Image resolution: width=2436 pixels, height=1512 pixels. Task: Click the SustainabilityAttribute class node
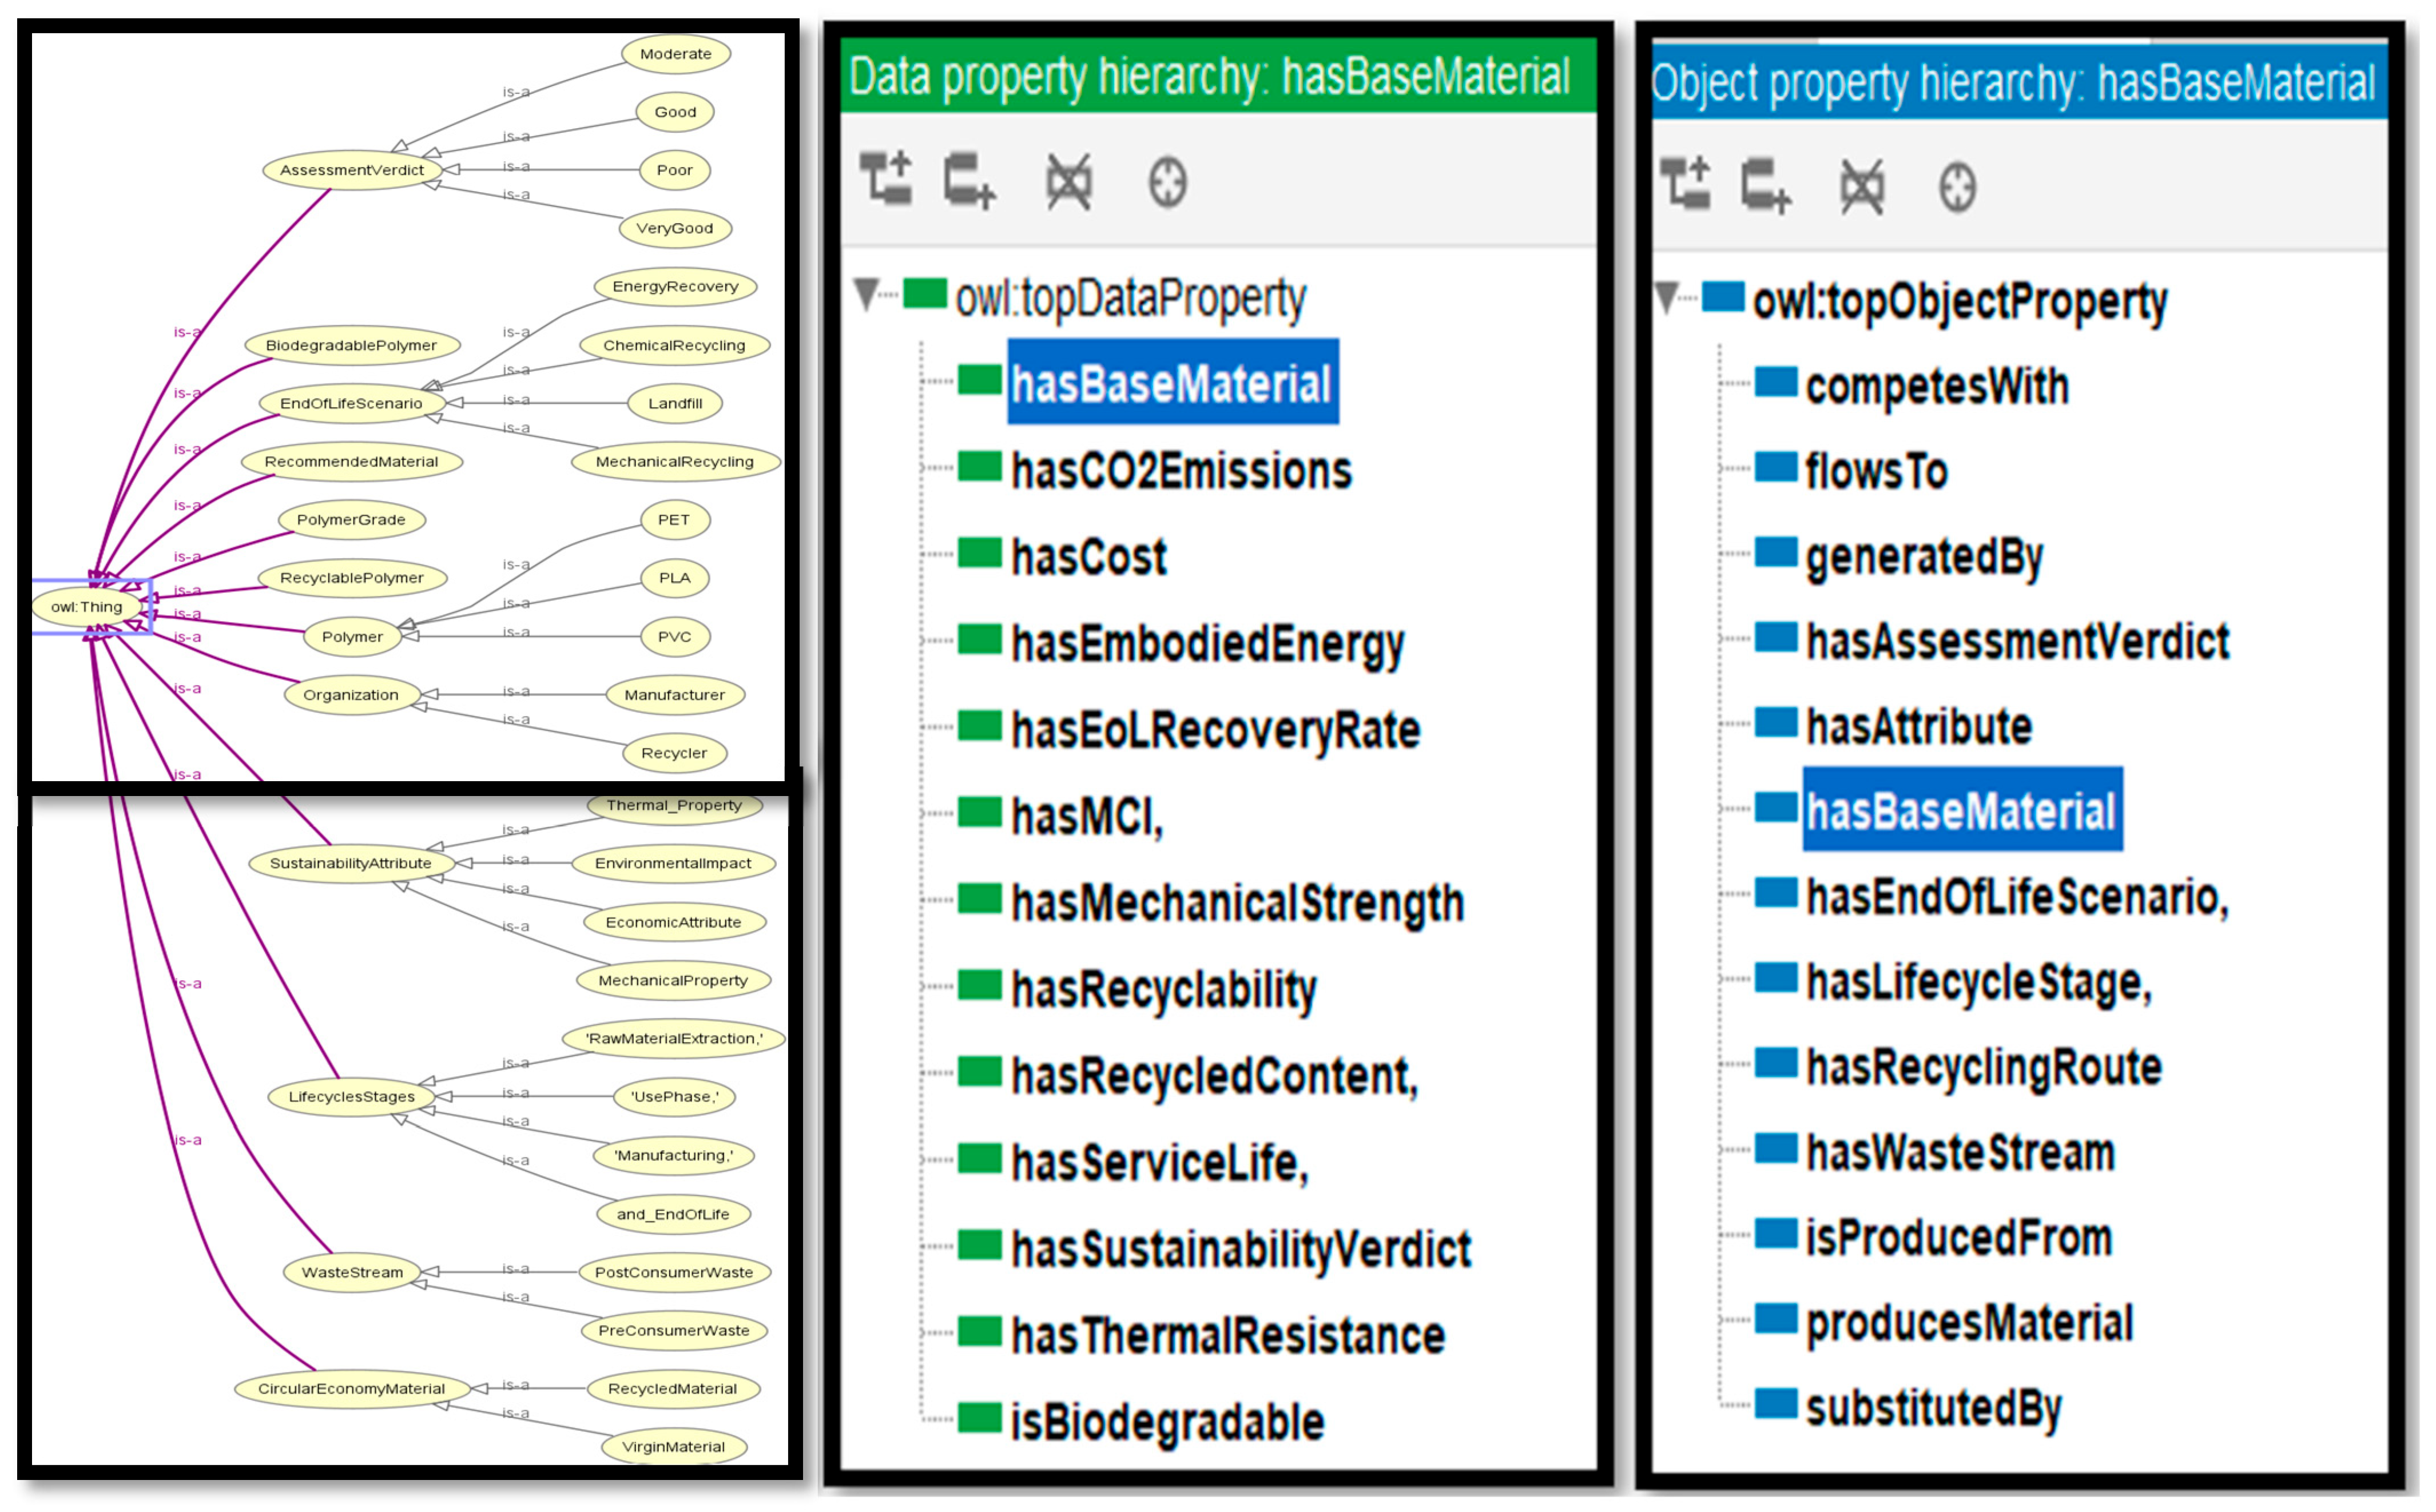tap(351, 863)
